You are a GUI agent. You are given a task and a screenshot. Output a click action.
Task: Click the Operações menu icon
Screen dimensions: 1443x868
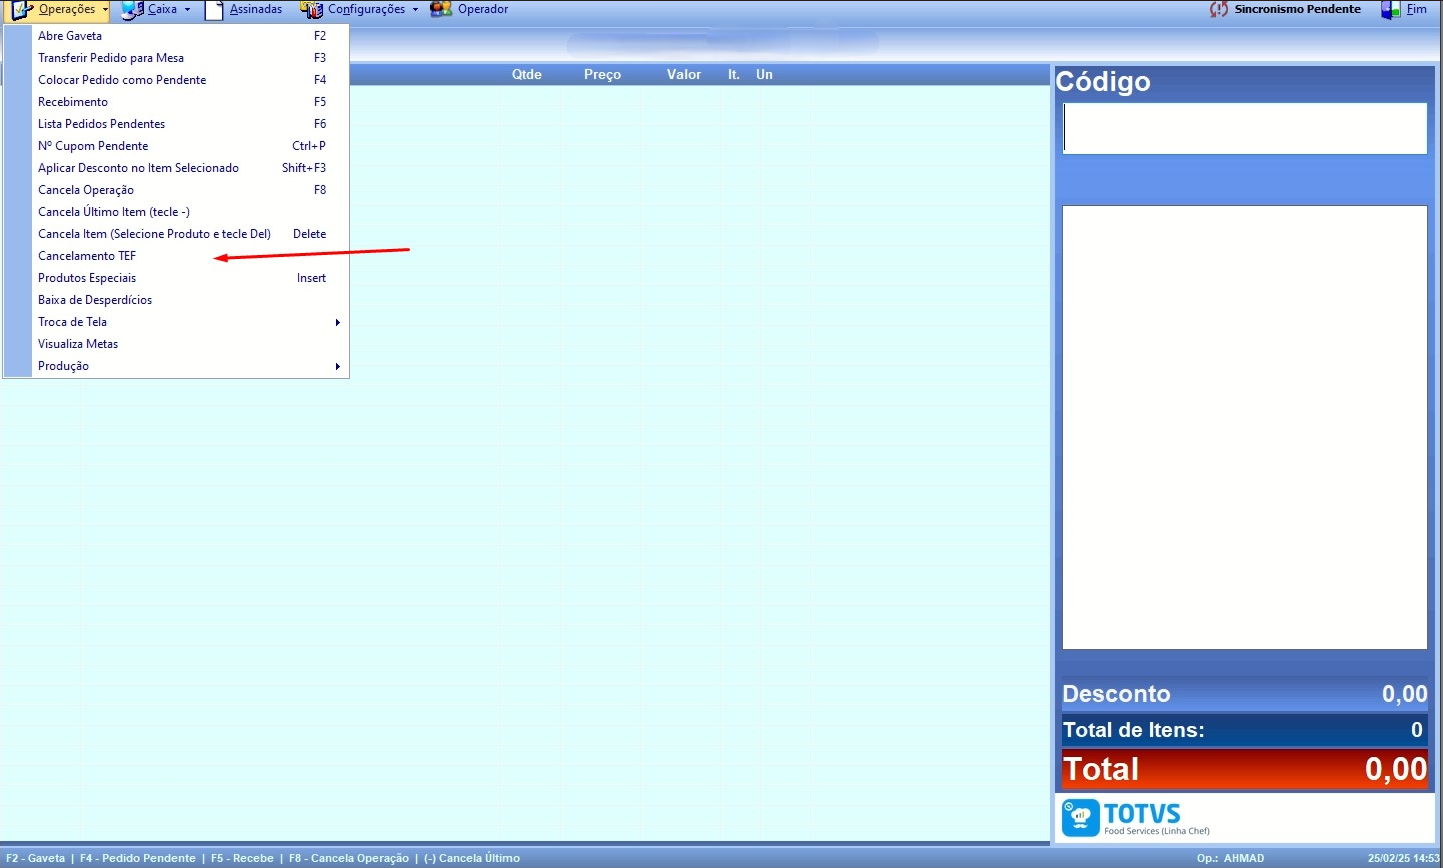(23, 10)
